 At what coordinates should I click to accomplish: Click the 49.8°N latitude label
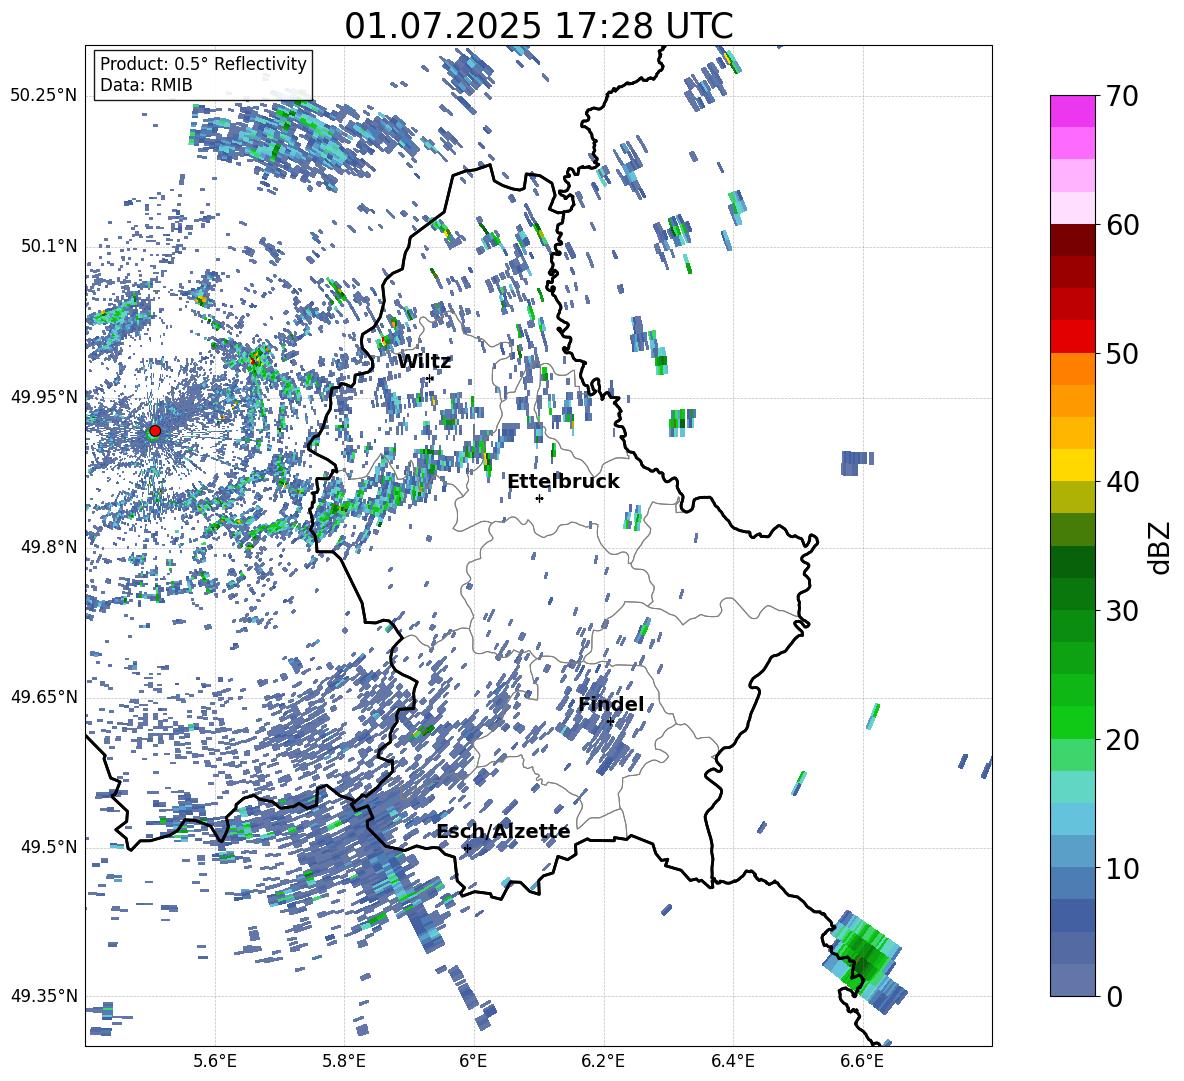click(x=48, y=547)
